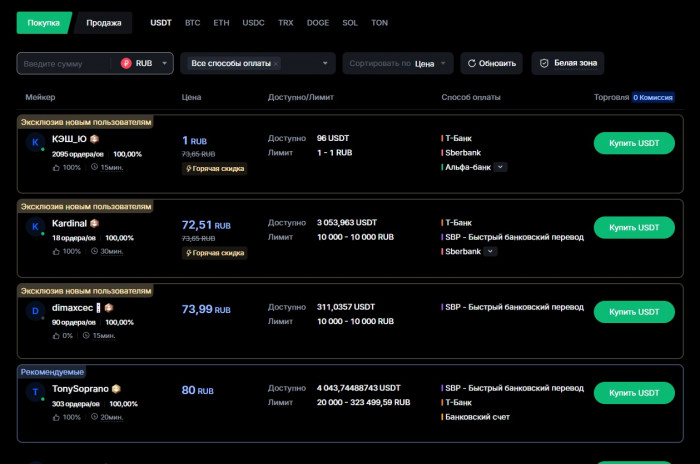Expand payment methods after Sberbank for Kardinal

coord(490,251)
